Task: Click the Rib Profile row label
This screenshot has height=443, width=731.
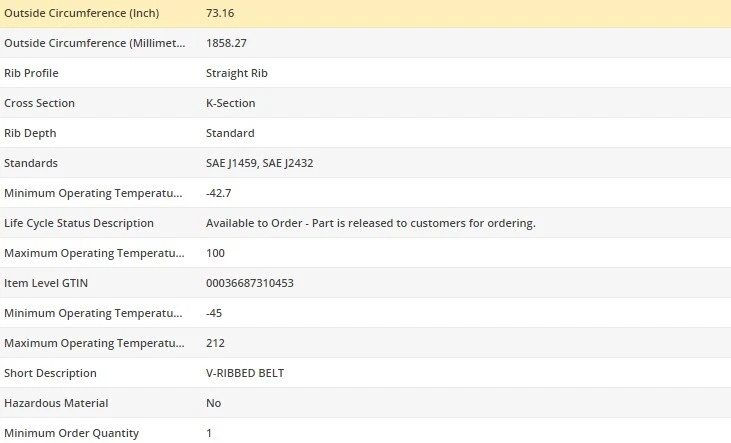Action: point(35,73)
